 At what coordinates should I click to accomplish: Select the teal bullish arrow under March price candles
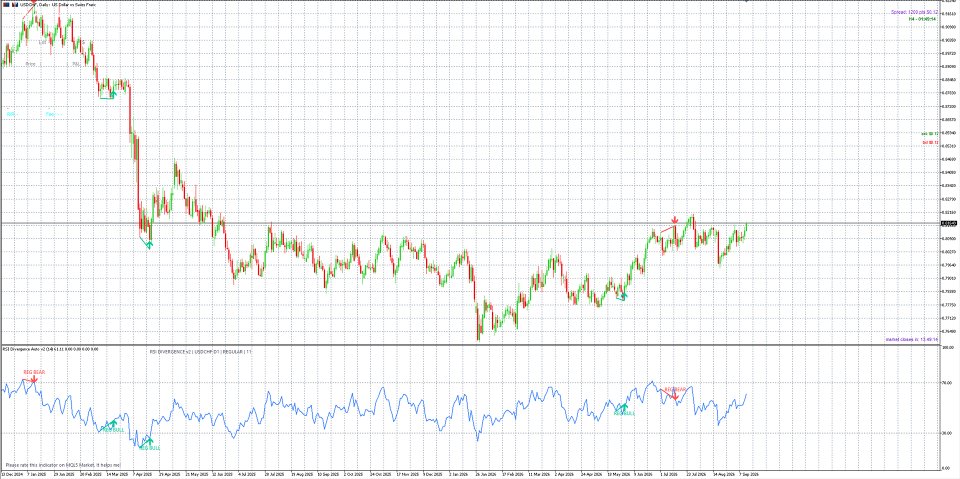tap(112, 94)
